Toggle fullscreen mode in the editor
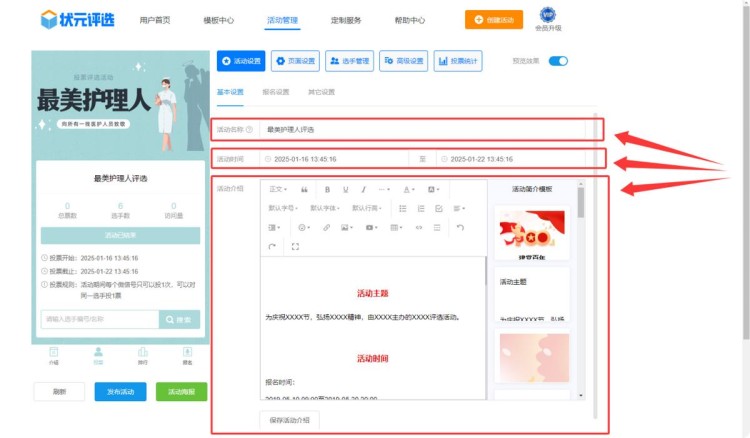 tap(295, 246)
